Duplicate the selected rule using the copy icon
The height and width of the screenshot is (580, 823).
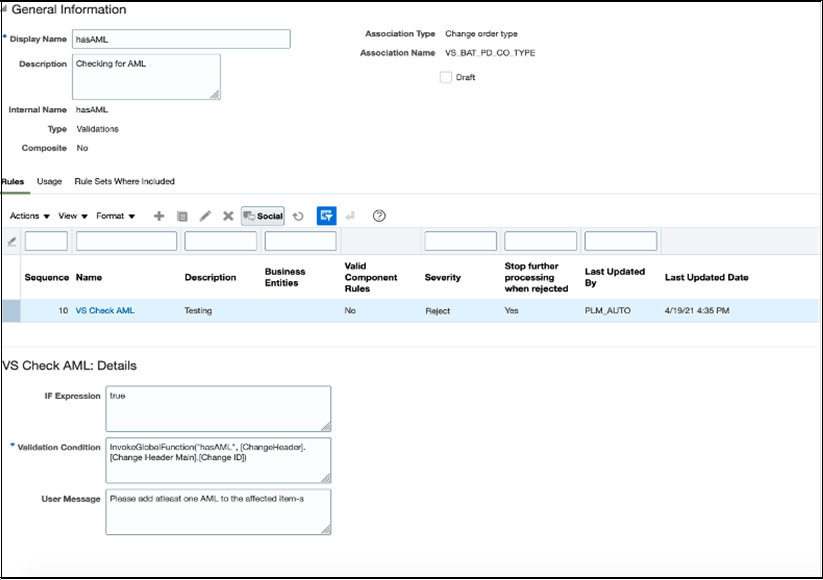coord(182,215)
